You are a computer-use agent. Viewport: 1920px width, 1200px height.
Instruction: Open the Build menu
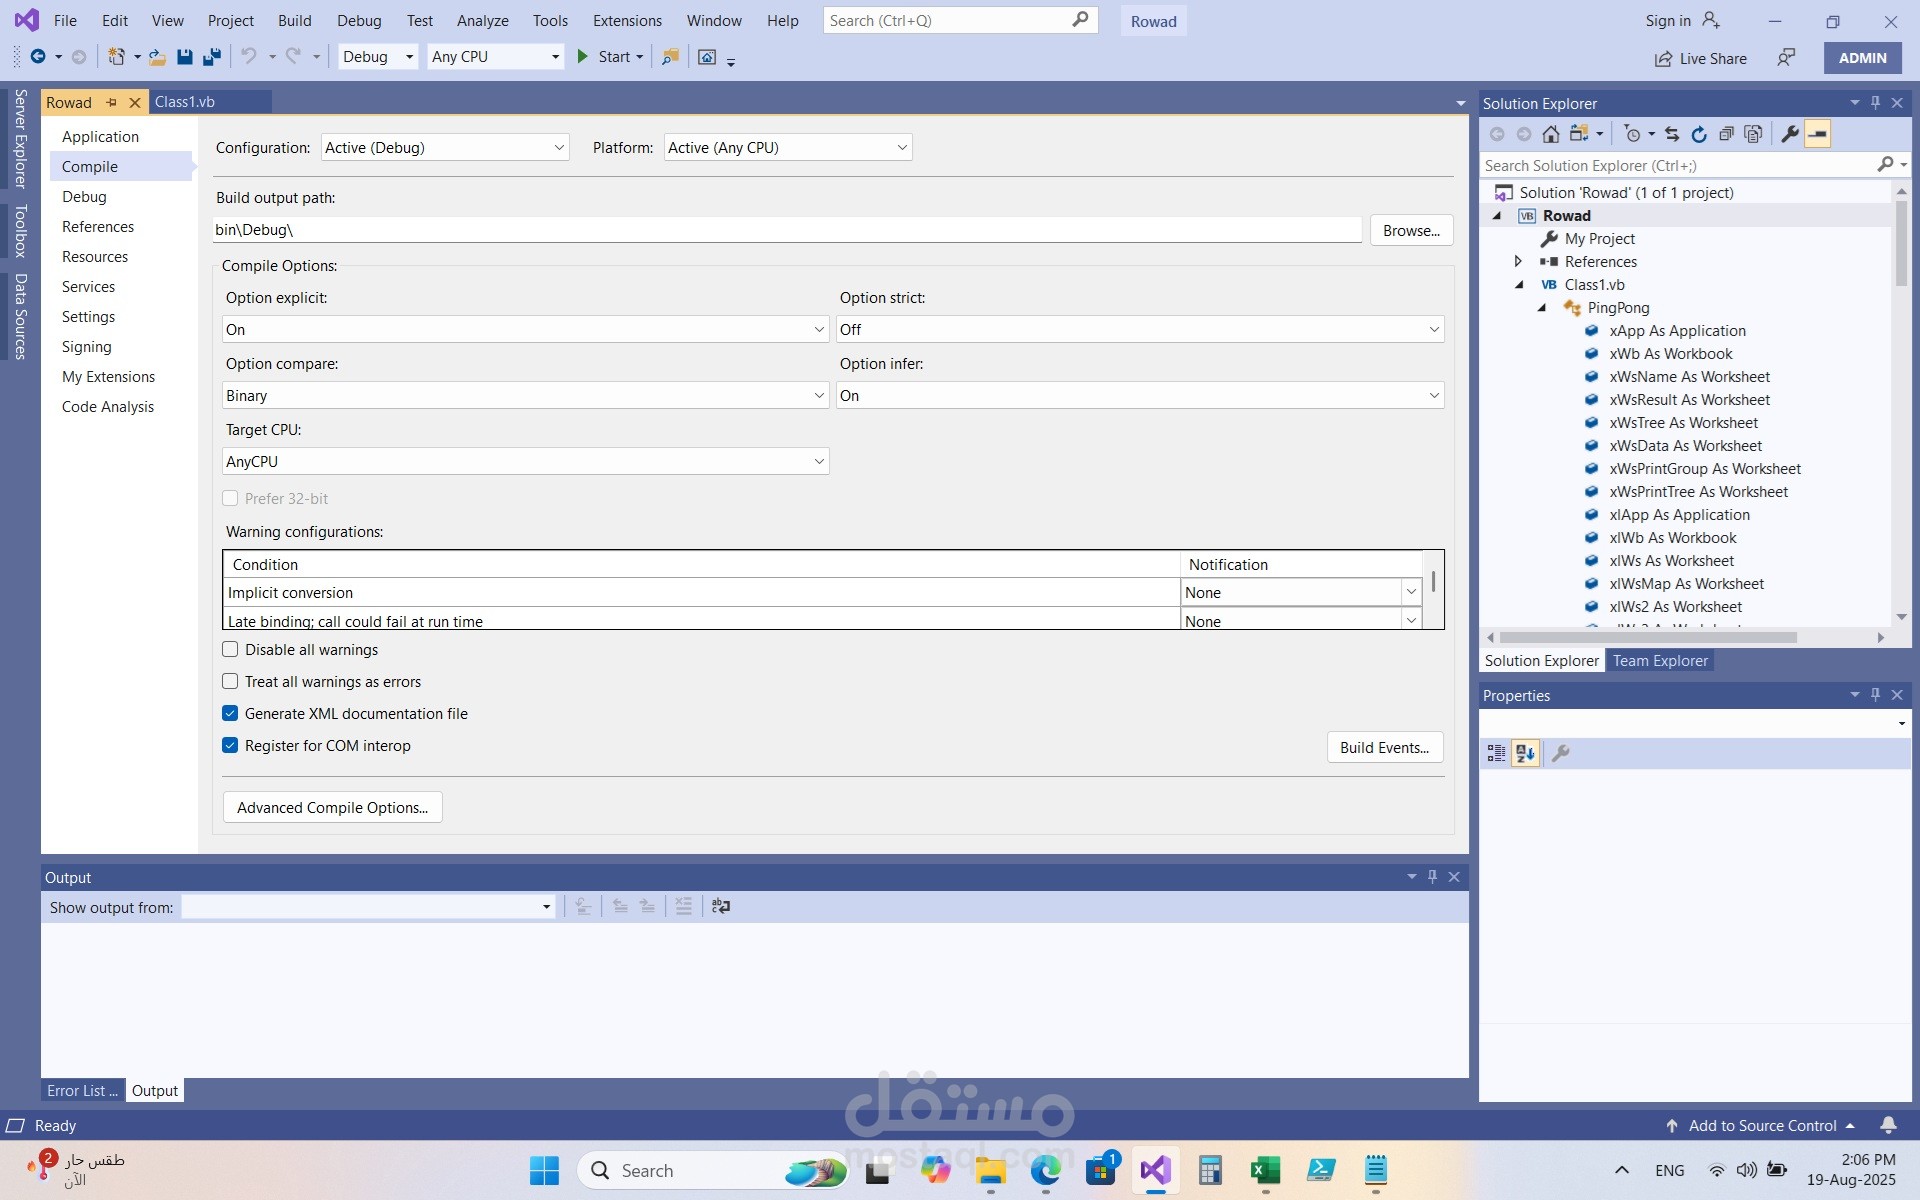(294, 20)
